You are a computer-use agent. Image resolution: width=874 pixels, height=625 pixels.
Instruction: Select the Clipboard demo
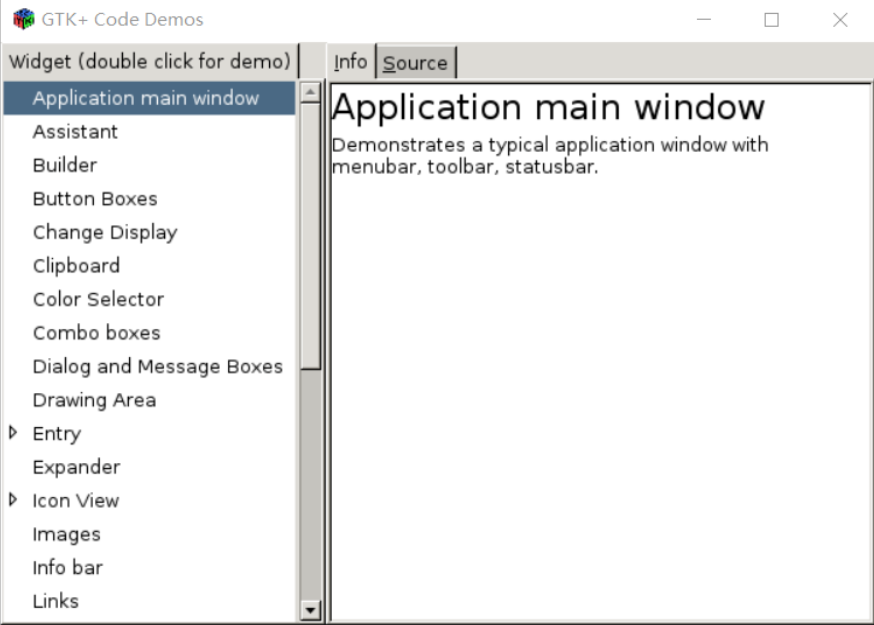coord(77,265)
